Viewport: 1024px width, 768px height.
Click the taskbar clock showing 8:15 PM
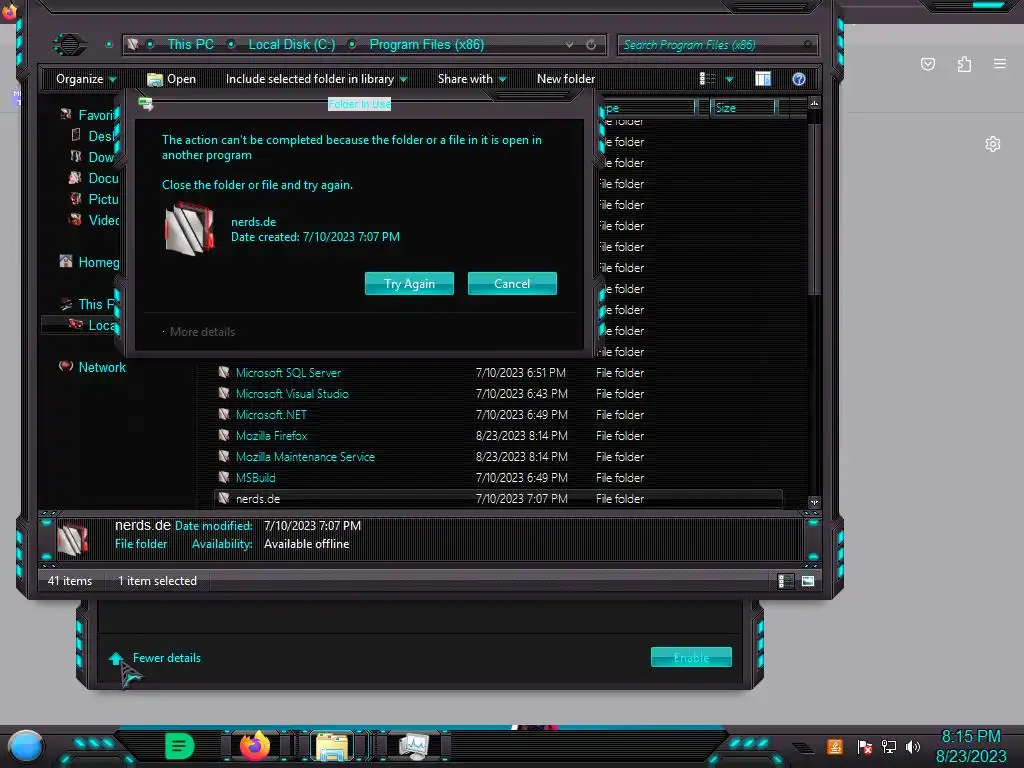971,746
